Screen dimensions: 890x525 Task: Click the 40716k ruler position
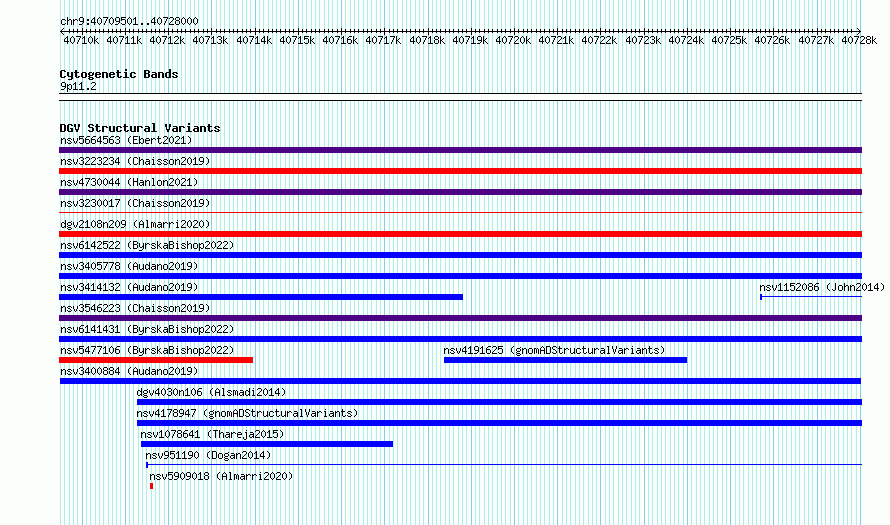[340, 40]
